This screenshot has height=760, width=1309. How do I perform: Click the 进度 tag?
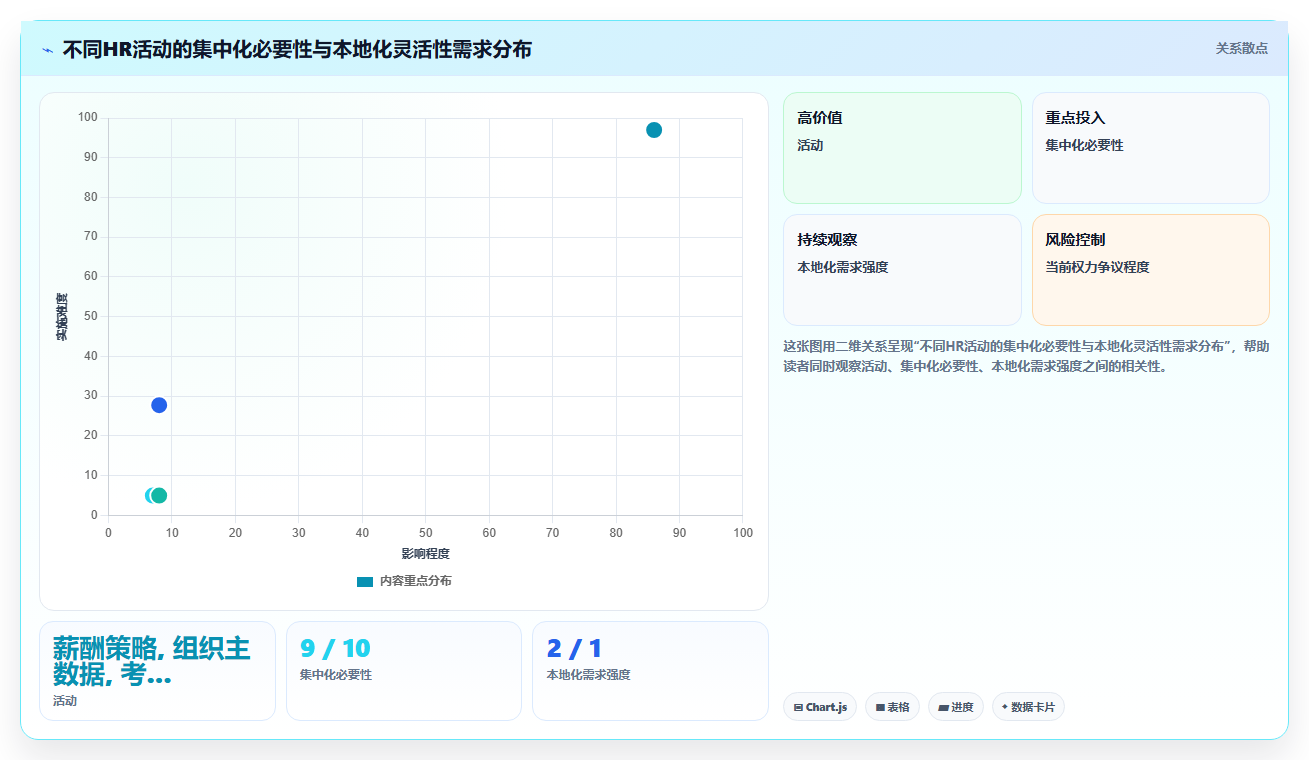tap(956, 707)
